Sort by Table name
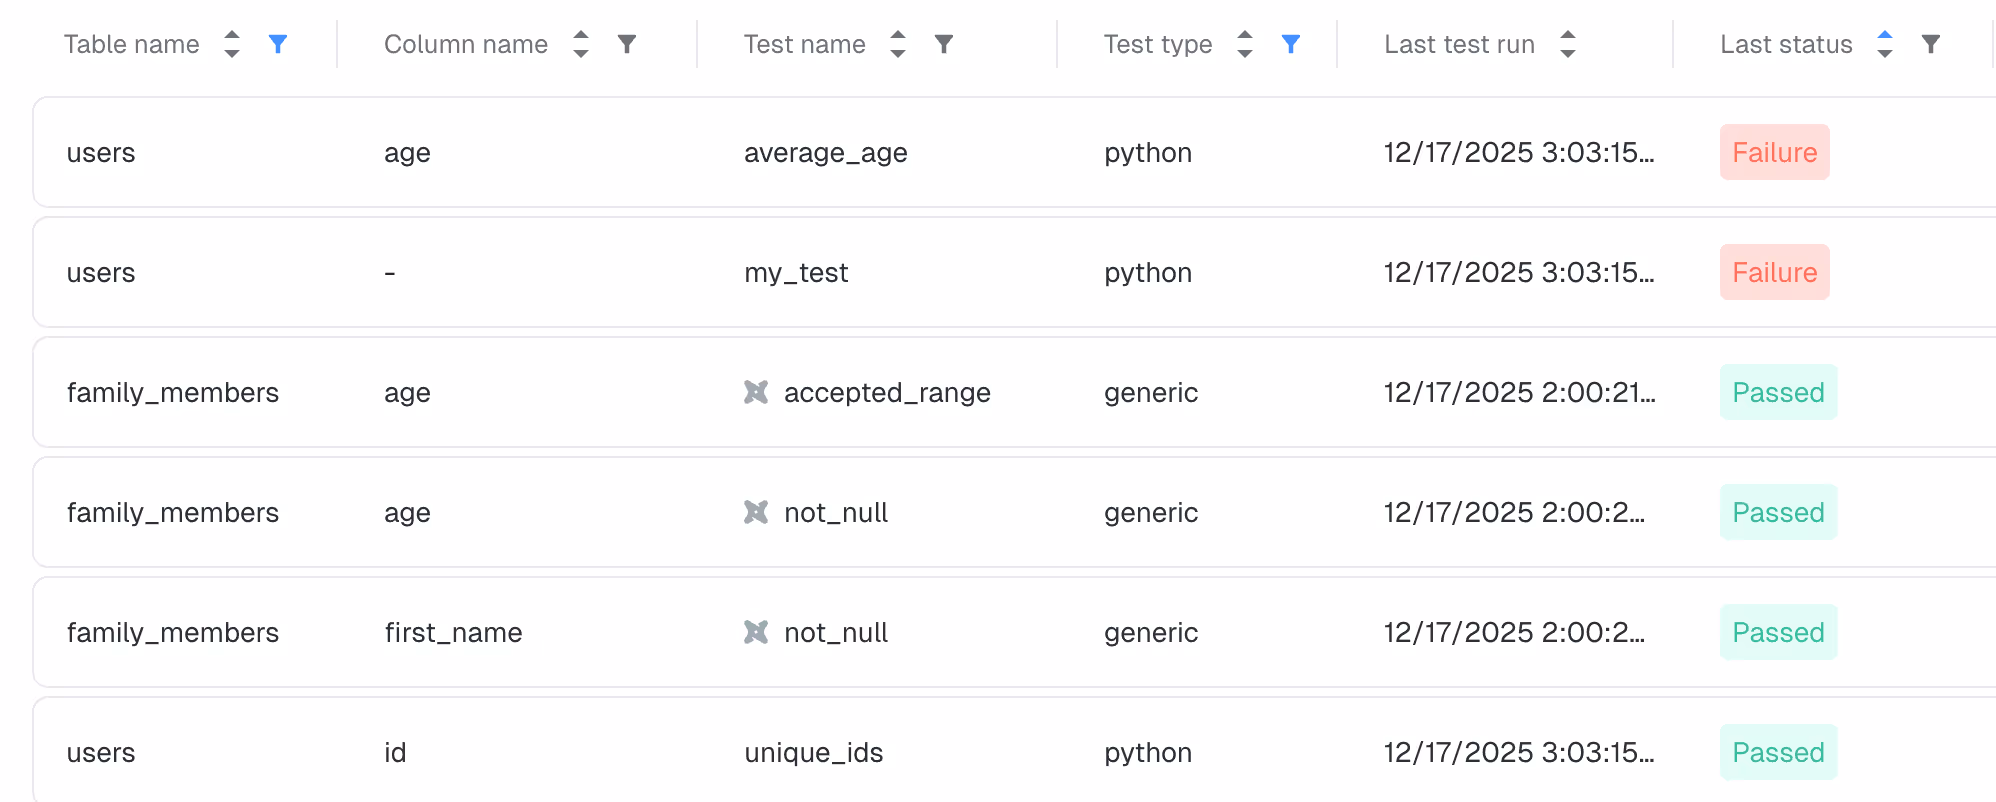Screen dimensions: 1996x802 [232, 44]
